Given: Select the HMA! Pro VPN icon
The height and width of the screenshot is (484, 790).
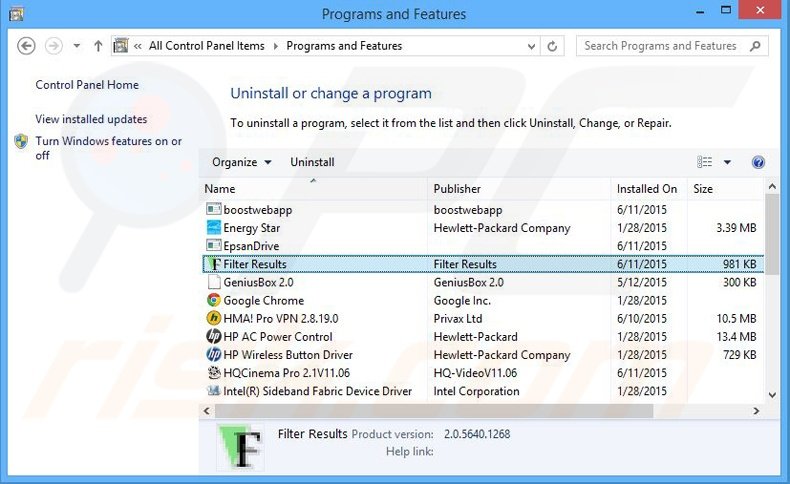Looking at the screenshot, I should pos(214,318).
